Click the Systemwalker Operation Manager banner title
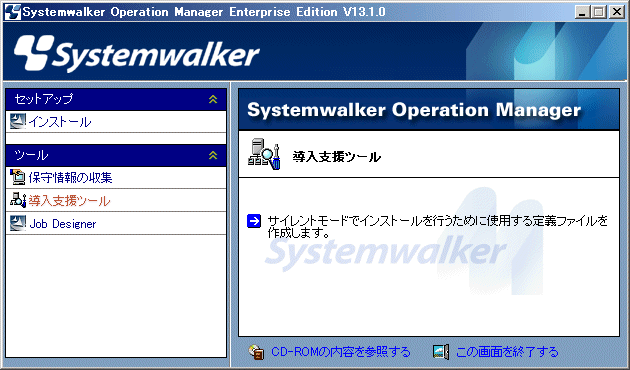This screenshot has height=370, width=630. click(414, 110)
